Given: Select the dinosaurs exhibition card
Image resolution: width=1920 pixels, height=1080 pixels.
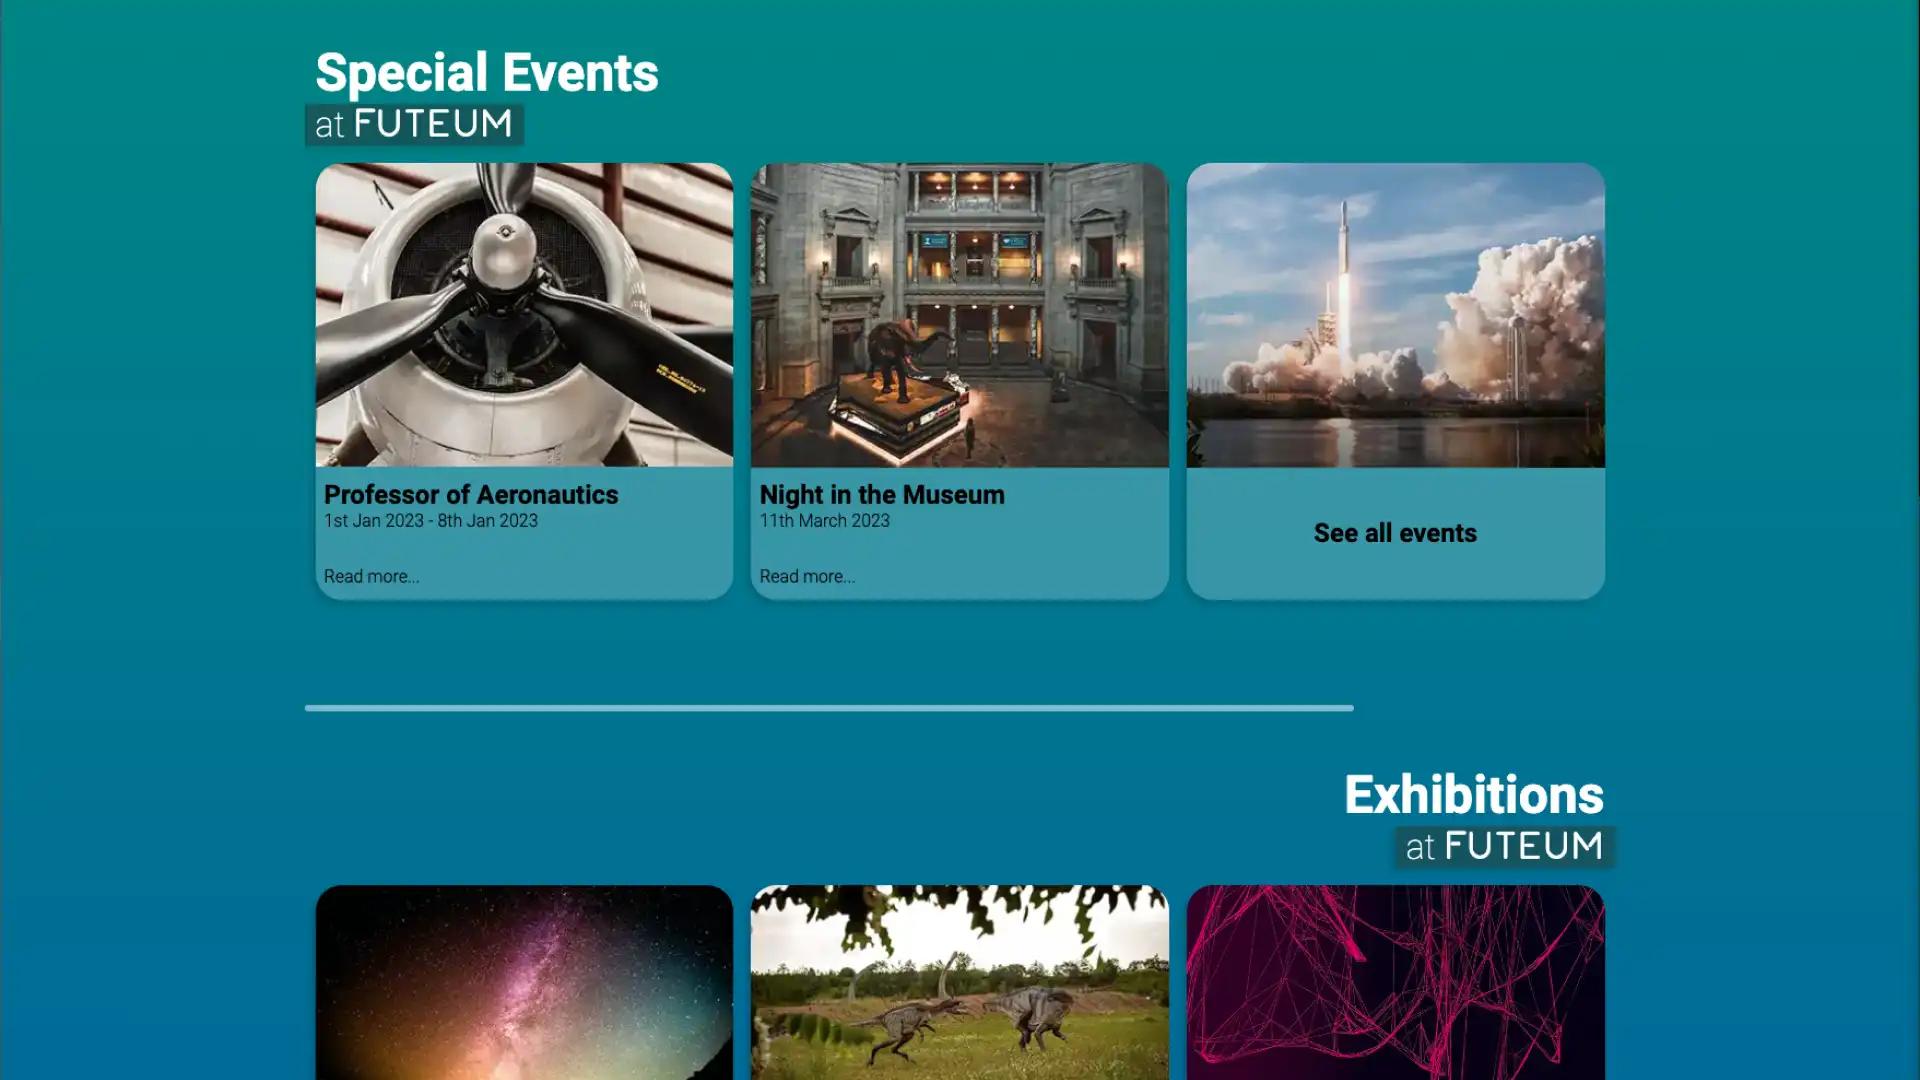Looking at the screenshot, I should click(959, 982).
